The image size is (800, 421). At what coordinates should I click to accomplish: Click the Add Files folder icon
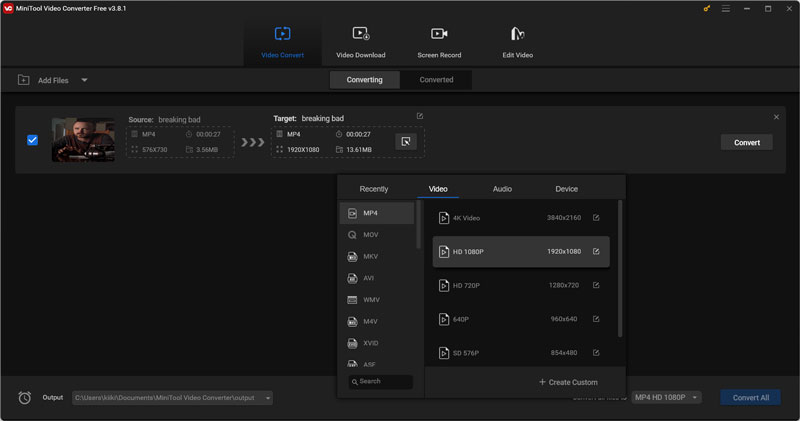(x=23, y=80)
